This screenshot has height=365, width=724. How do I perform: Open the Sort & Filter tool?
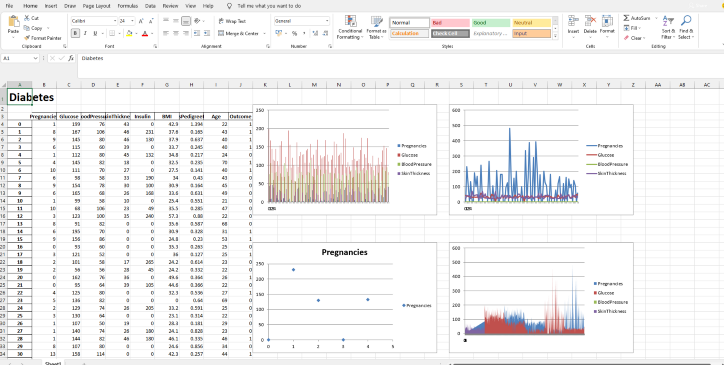point(667,28)
